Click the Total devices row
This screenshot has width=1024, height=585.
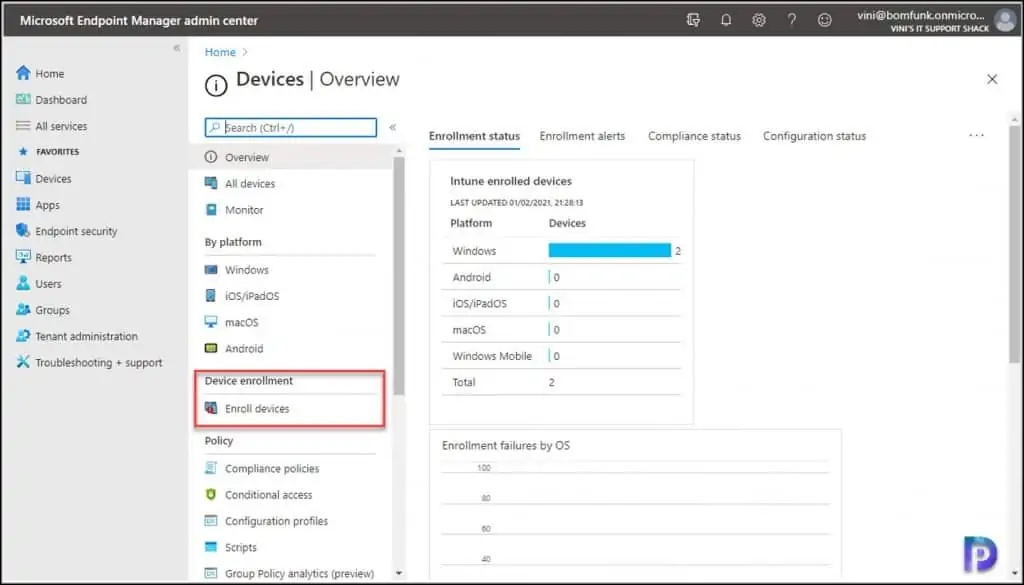point(562,382)
